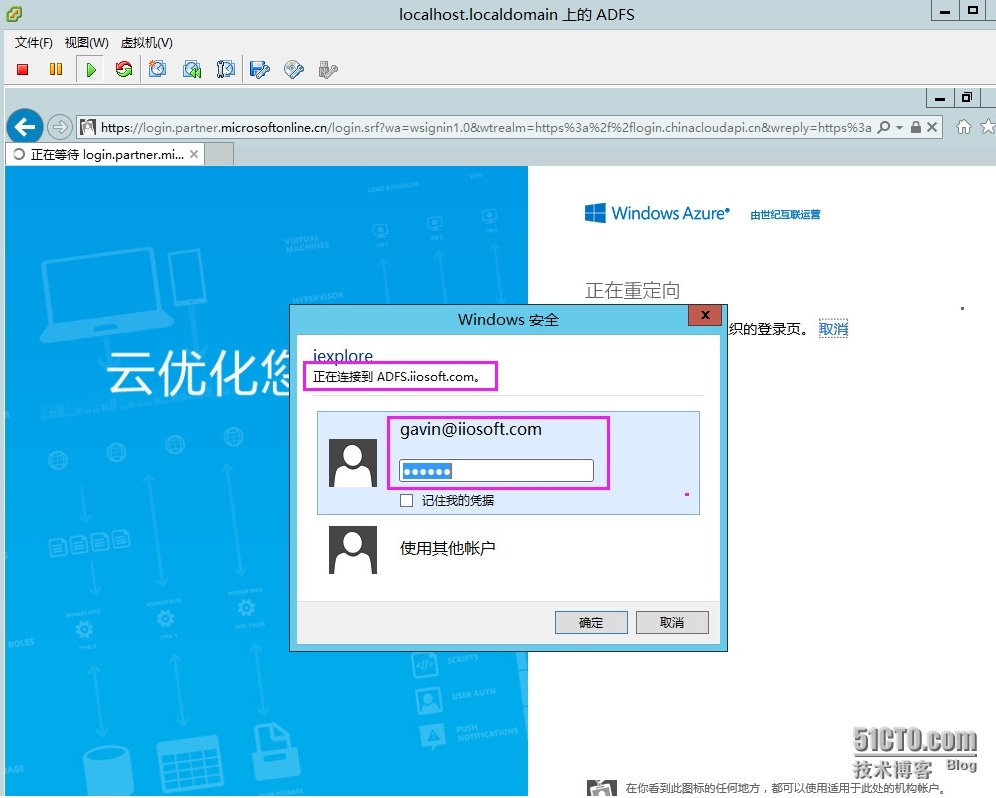Click the browser URL address field
The height and width of the screenshot is (798, 996).
coord(485,128)
